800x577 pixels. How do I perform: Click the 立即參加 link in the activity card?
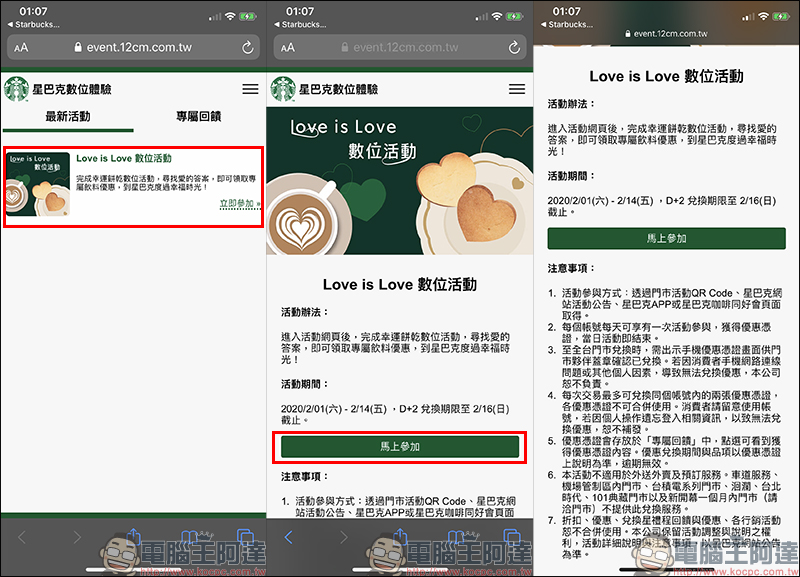237,204
